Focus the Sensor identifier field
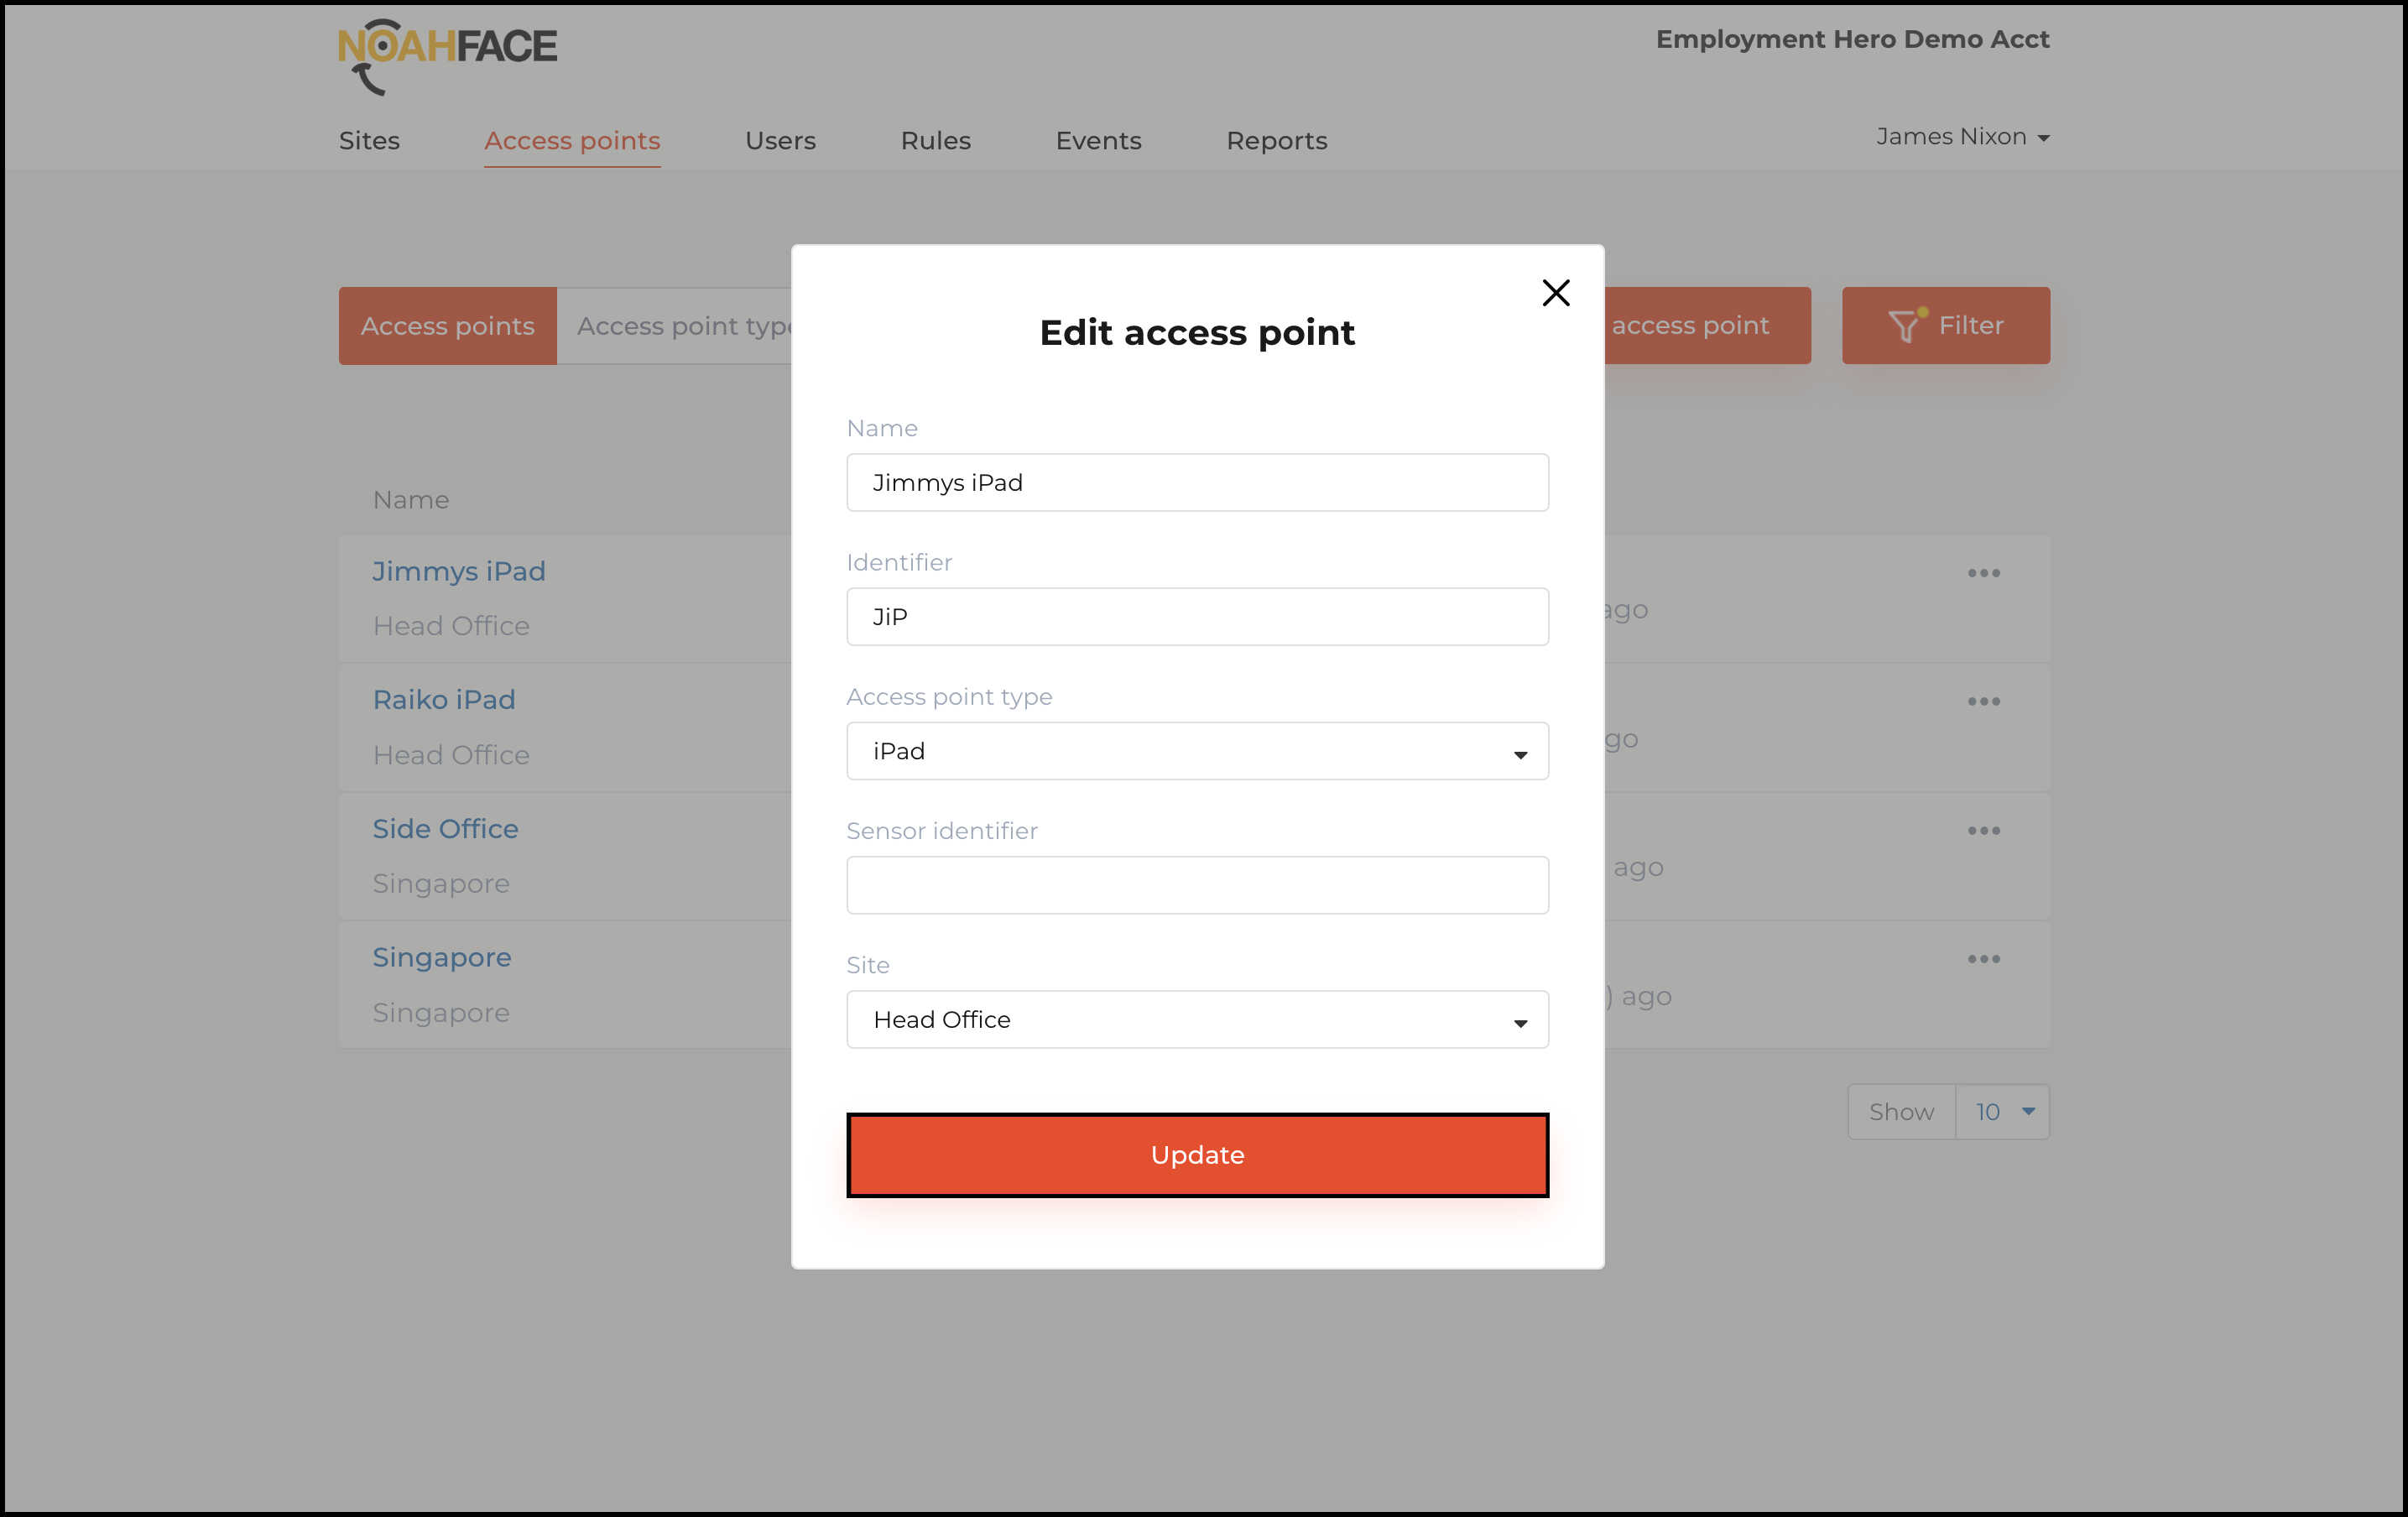 (x=1197, y=885)
